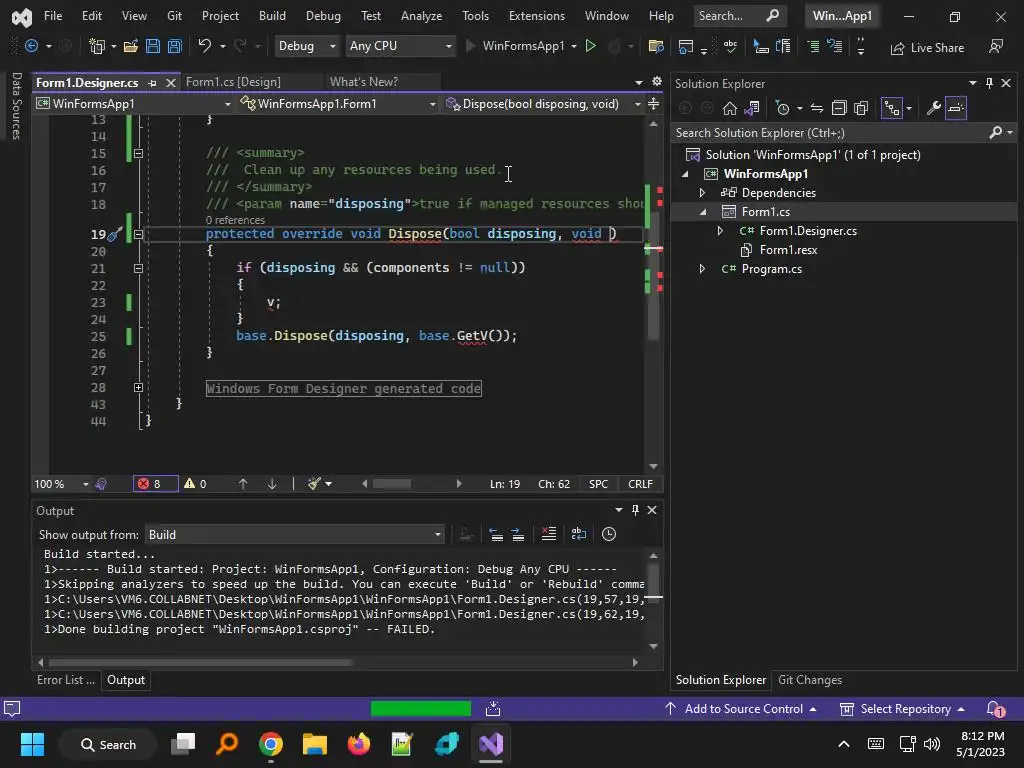Collapse the Form1.cs tree node

coord(703,212)
